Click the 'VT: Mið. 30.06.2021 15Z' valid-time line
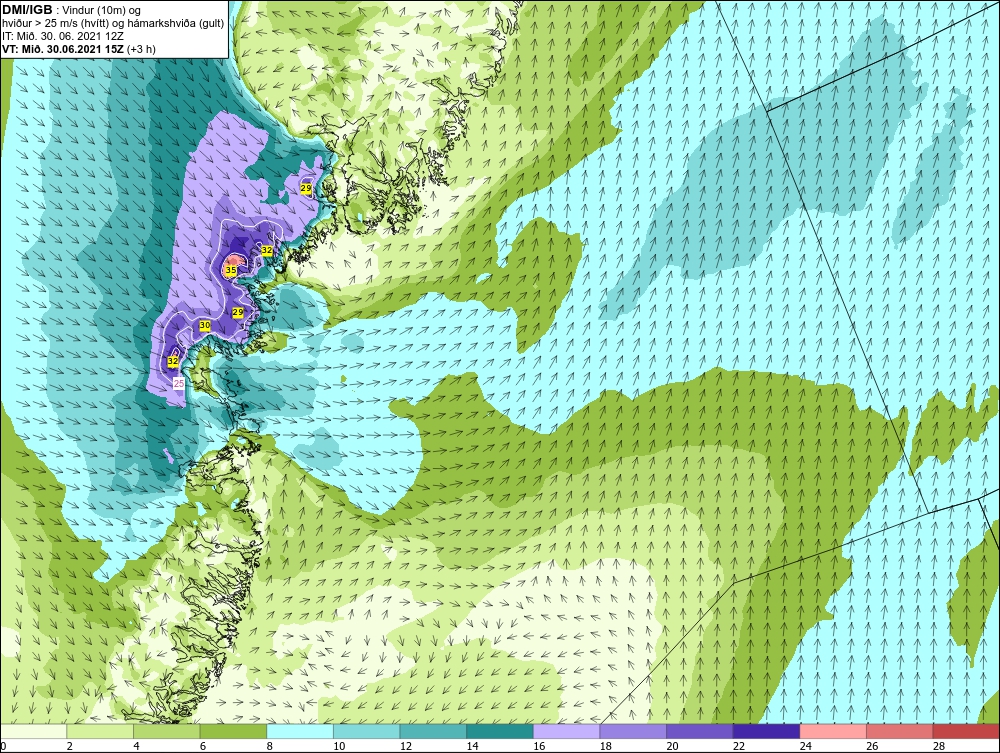The height and width of the screenshot is (753, 1000). [78, 48]
